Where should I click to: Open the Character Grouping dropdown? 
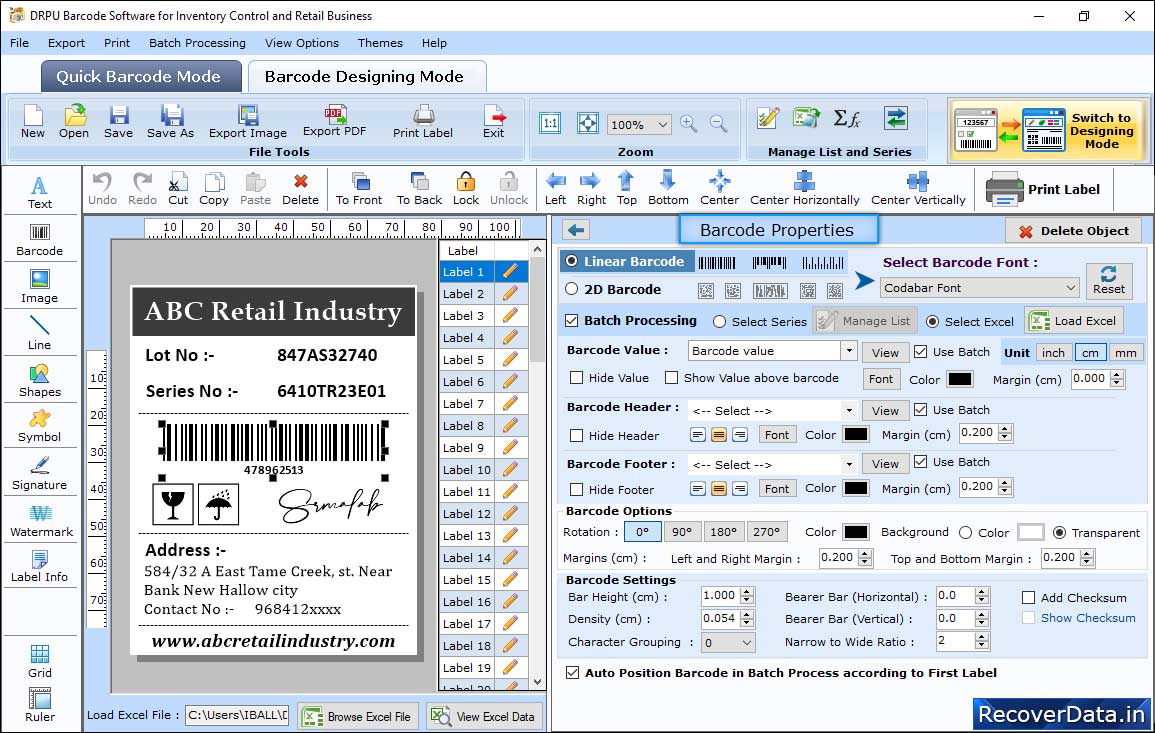pyautogui.click(x=728, y=642)
